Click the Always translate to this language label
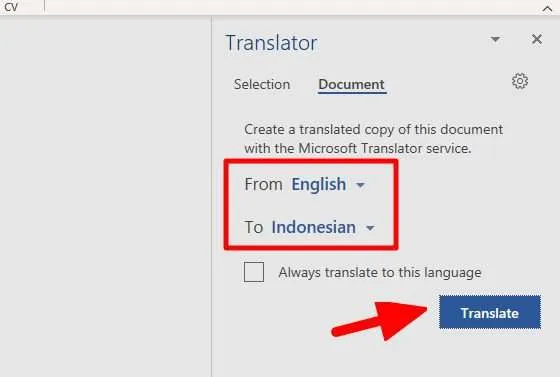This screenshot has height=377, width=560. pos(380,272)
